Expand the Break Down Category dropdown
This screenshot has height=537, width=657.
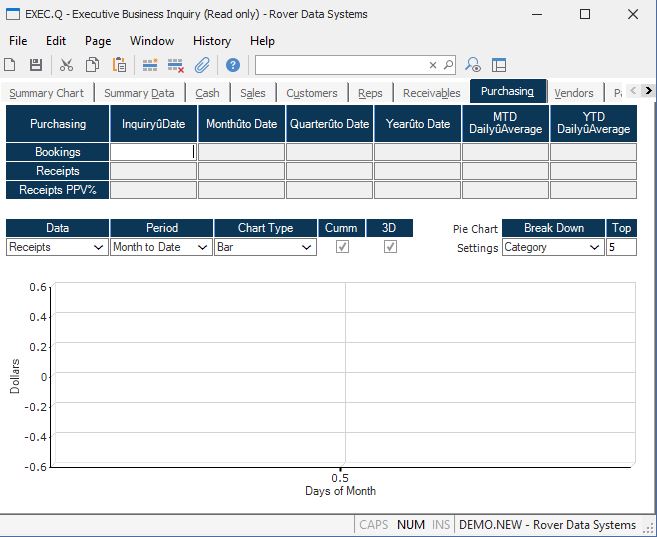[594, 247]
